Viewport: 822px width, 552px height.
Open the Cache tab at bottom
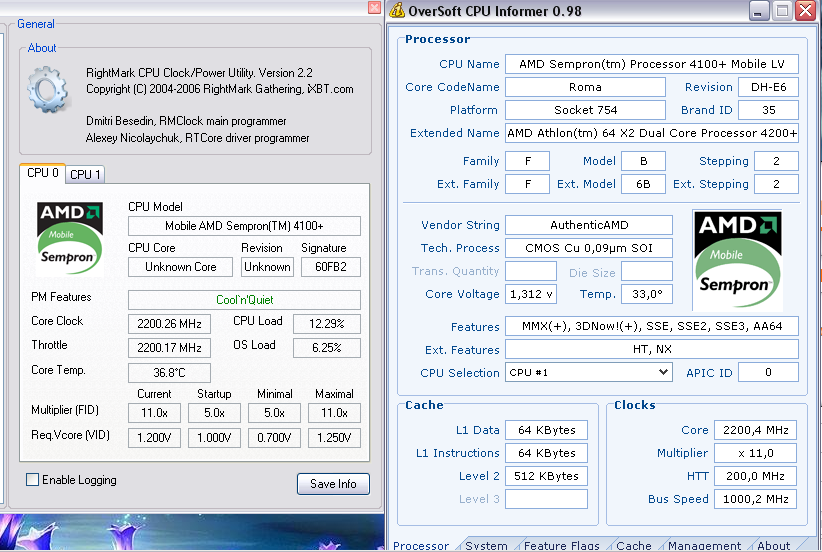[634, 545]
